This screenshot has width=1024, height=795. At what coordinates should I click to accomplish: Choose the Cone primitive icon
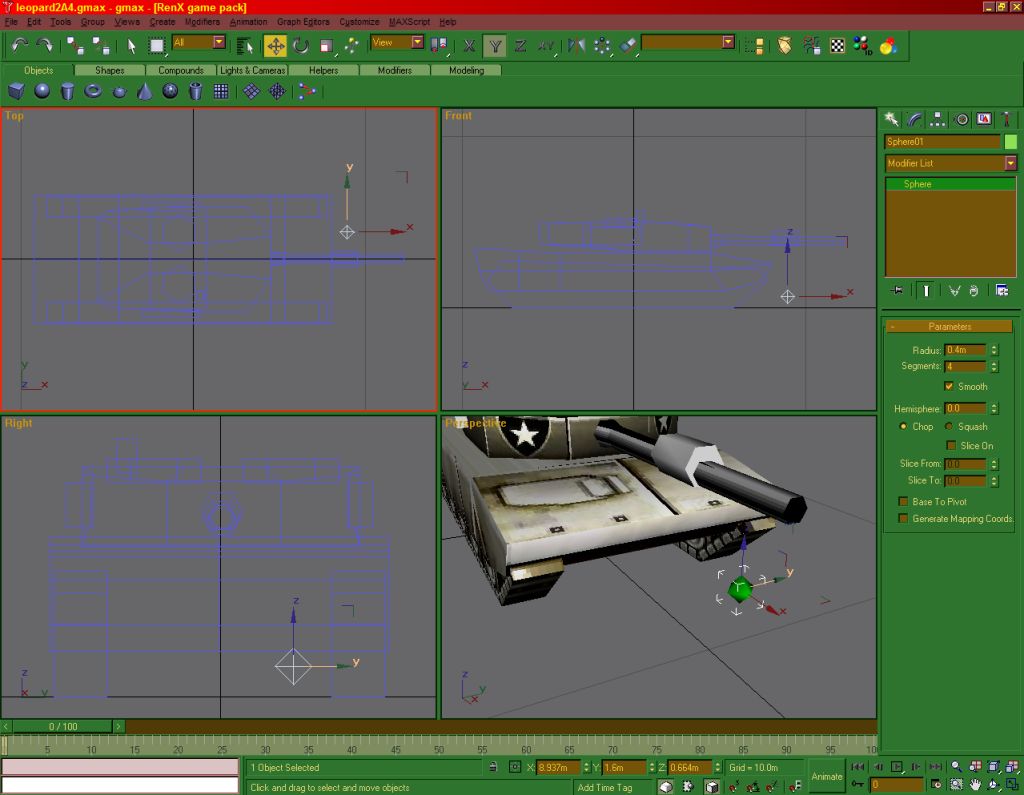pyautogui.click(x=144, y=91)
